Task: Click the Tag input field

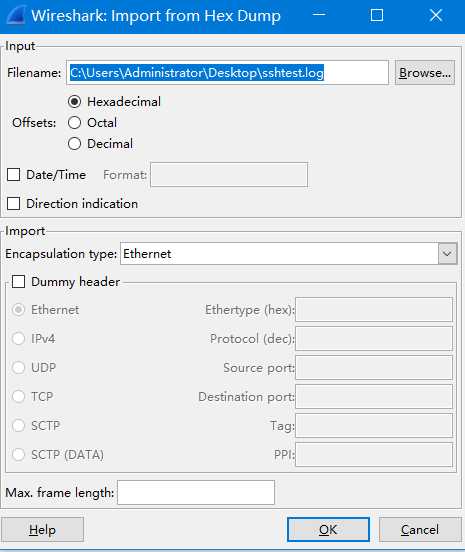Action: (374, 426)
